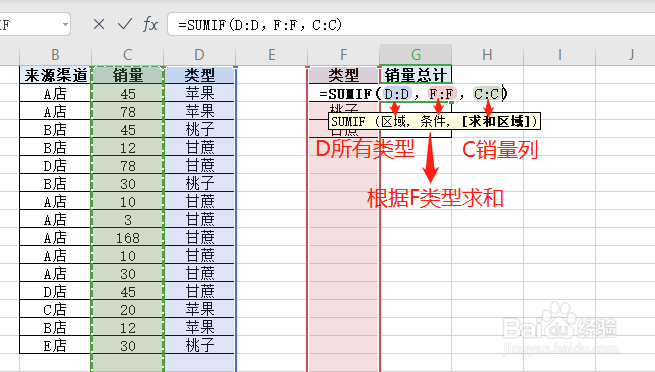Image resolution: width=655 pixels, height=372 pixels.
Task: Click the F:F reference in cell formula
Action: pyautogui.click(x=442, y=94)
